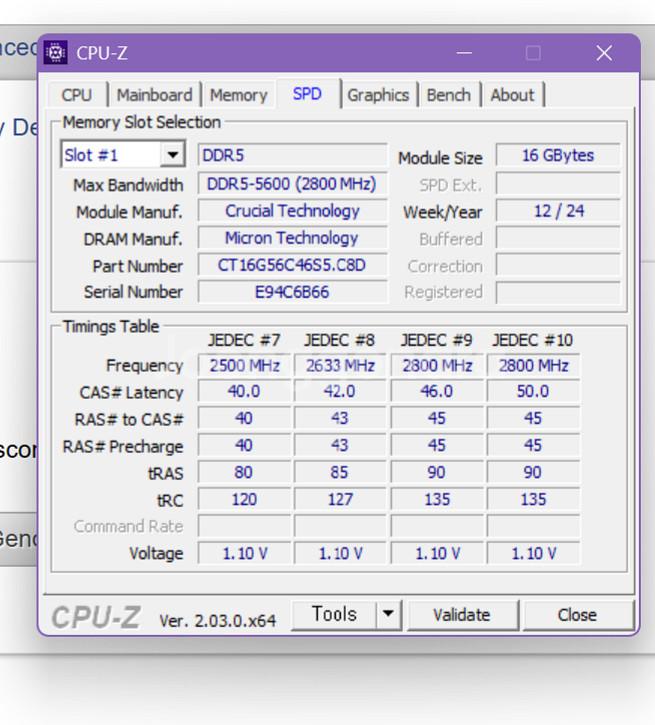Click the JEDEC #10 column header
Viewport: 655px width, 725px height.
click(x=533, y=340)
